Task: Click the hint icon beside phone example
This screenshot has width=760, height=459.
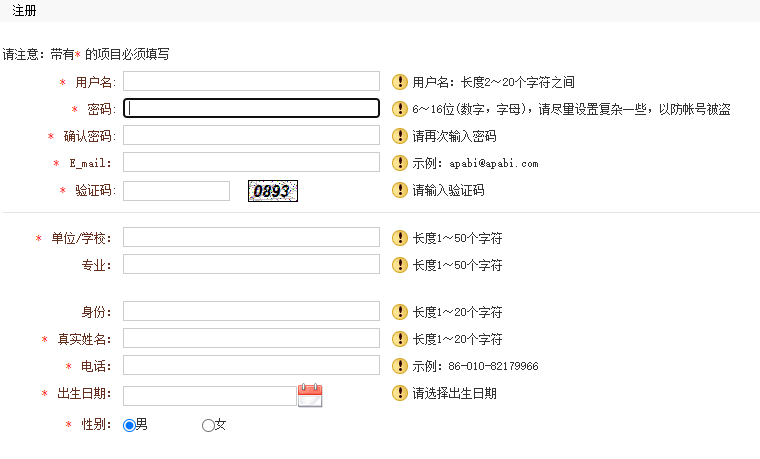Action: coord(400,366)
